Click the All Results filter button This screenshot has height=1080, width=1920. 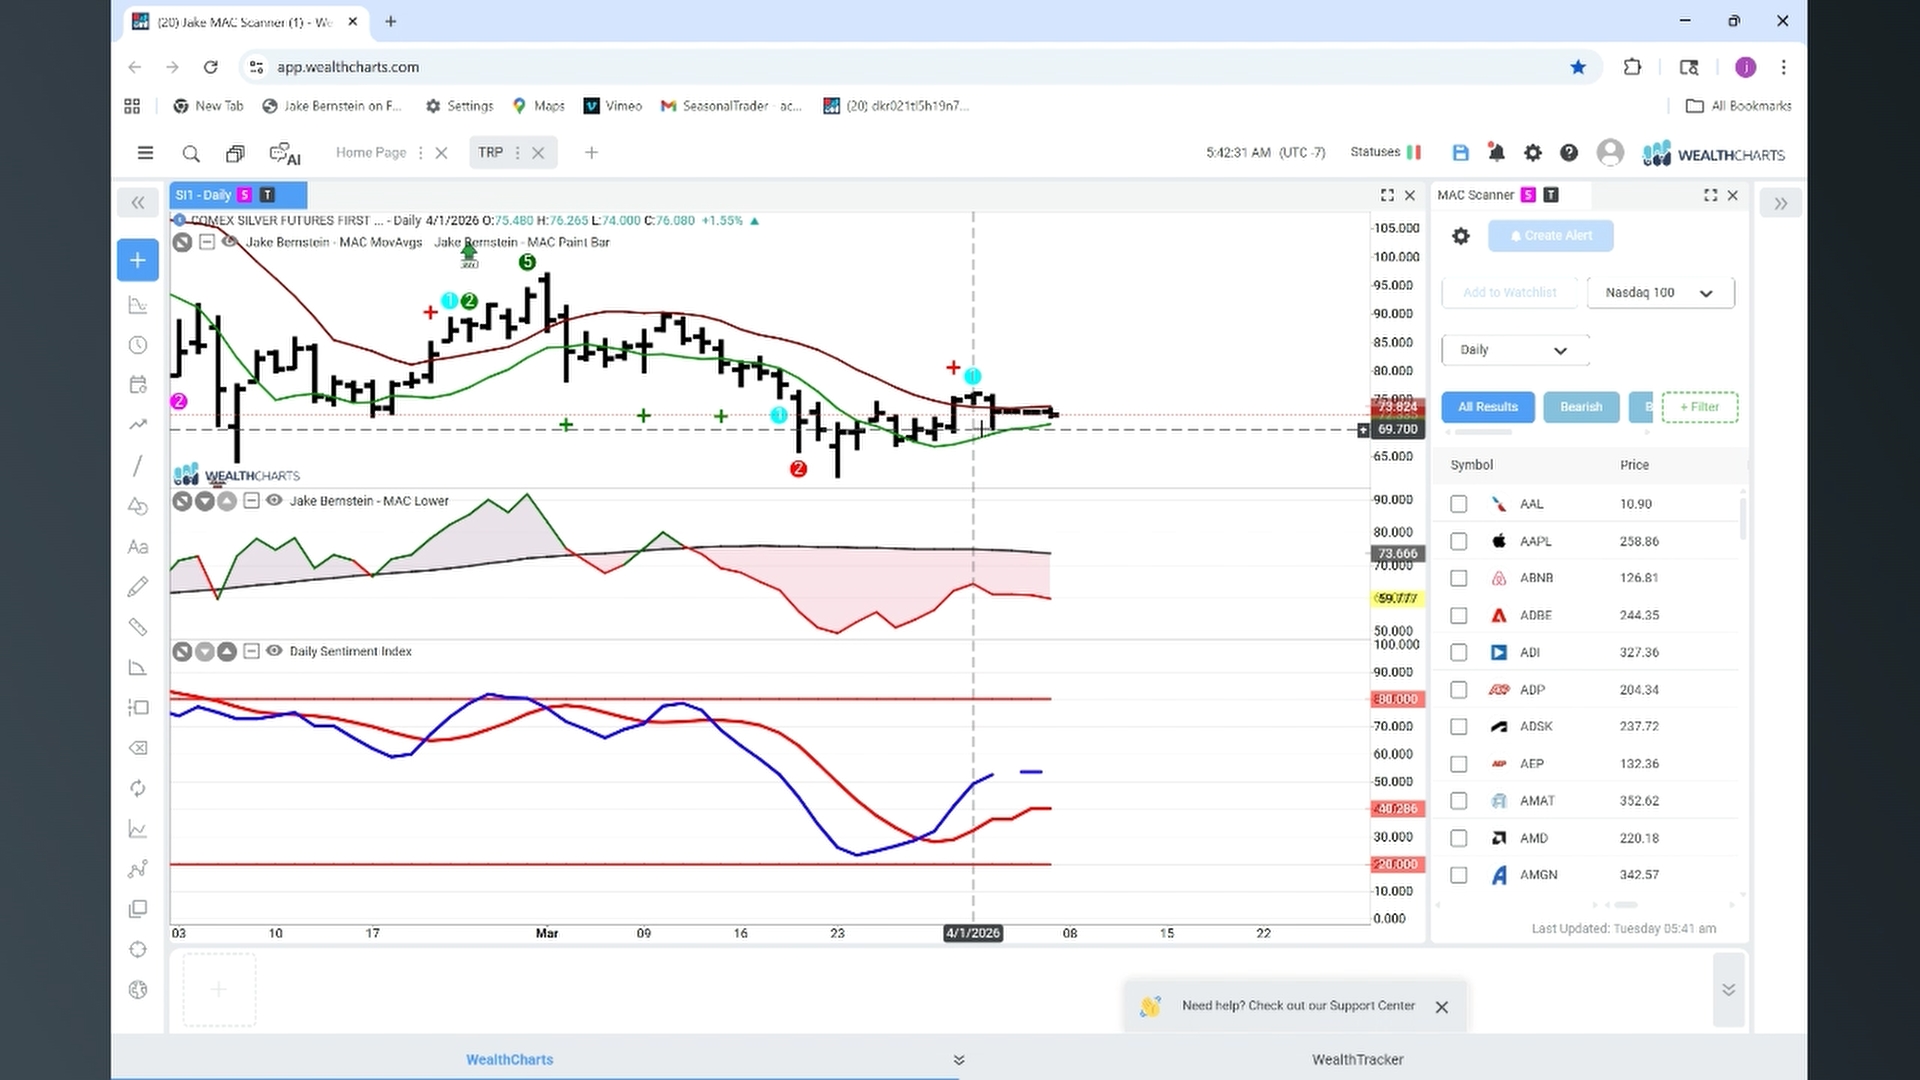(x=1488, y=407)
